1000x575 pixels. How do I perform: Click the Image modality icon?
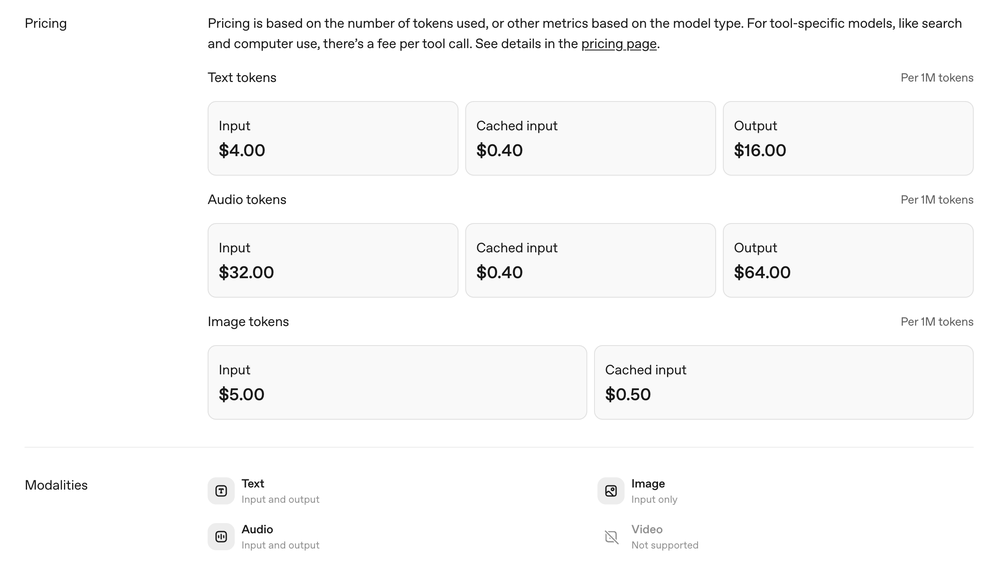pyautogui.click(x=611, y=491)
